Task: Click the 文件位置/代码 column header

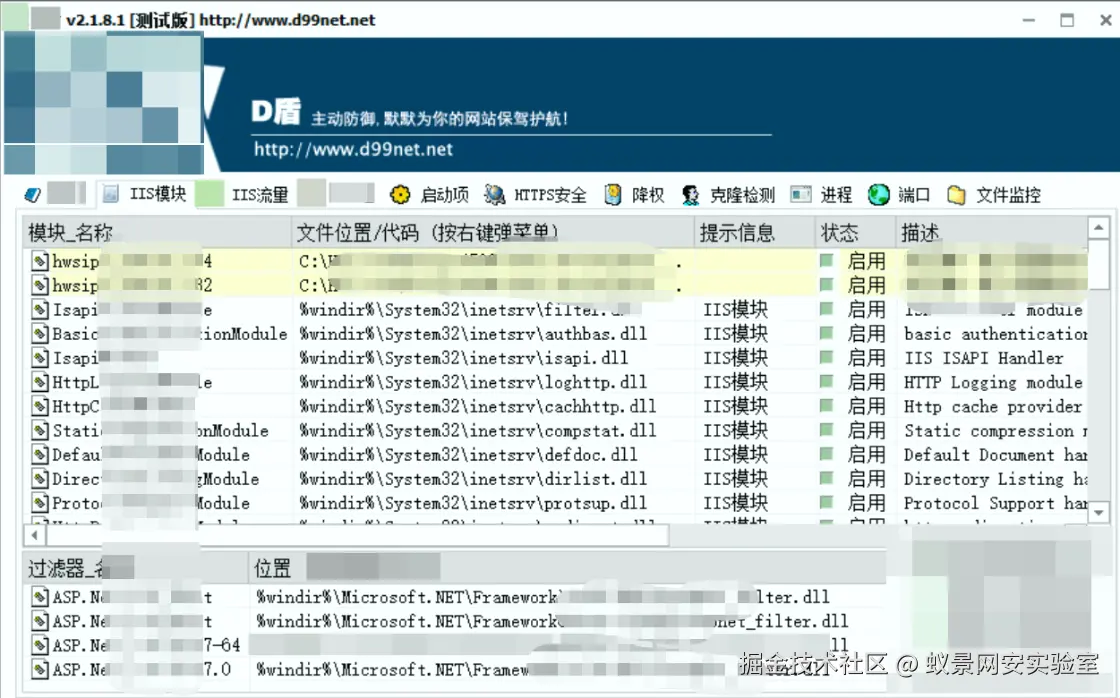Action: click(x=493, y=233)
